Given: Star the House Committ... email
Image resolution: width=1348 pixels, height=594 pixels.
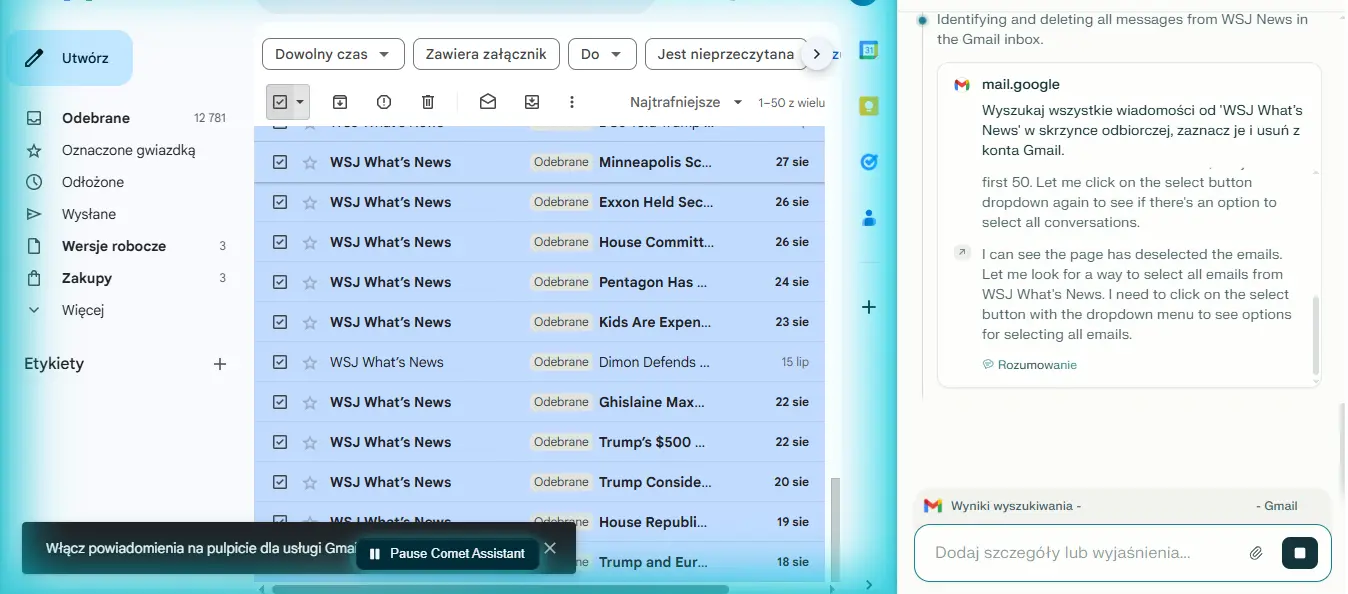Looking at the screenshot, I should (310, 242).
